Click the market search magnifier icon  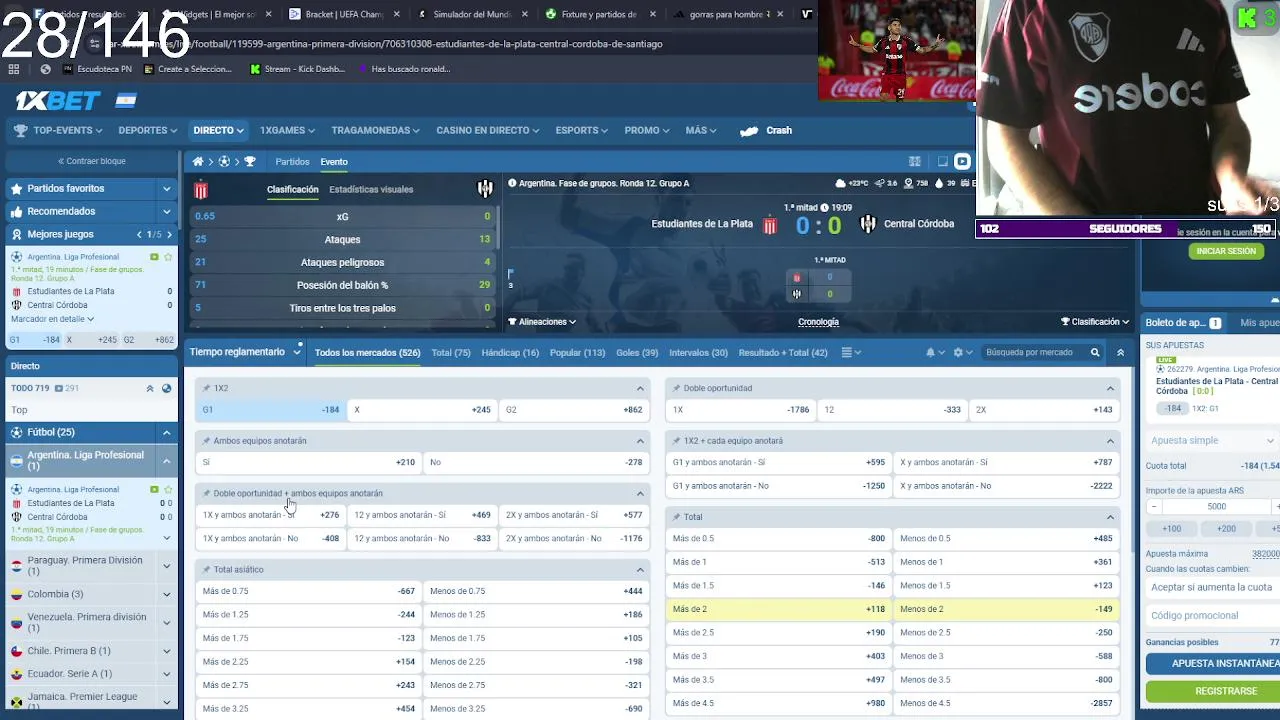[x=1095, y=352]
